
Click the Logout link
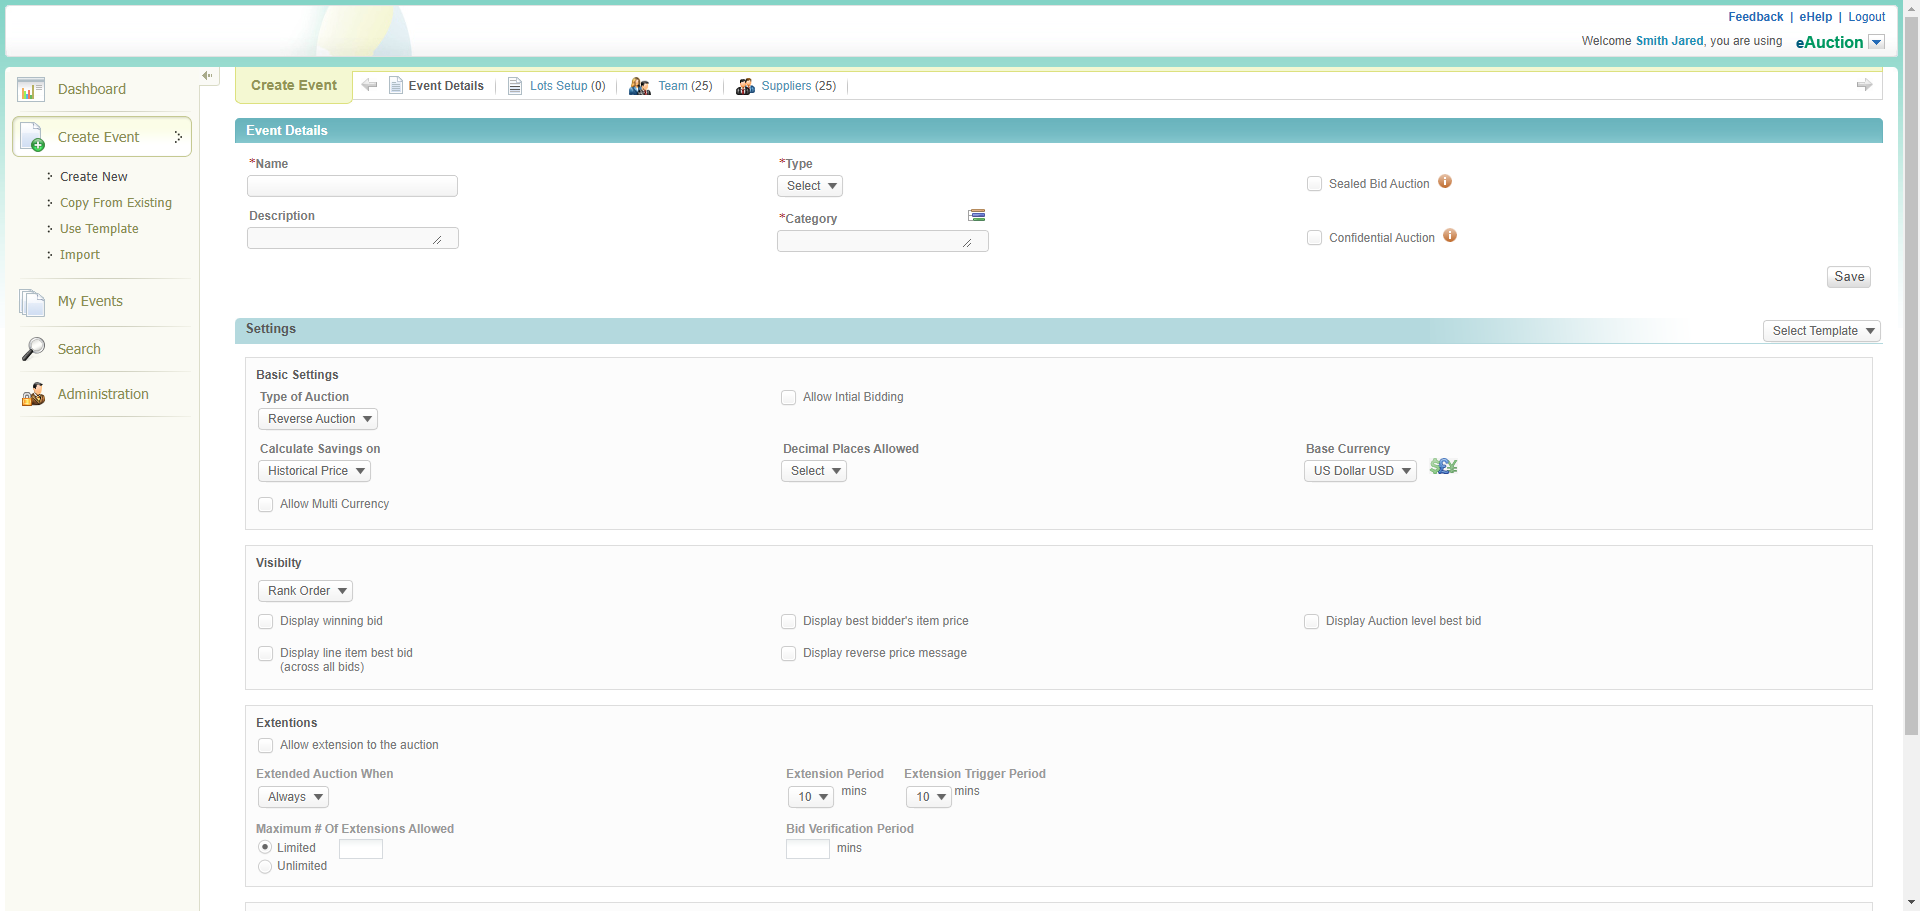[1866, 17]
